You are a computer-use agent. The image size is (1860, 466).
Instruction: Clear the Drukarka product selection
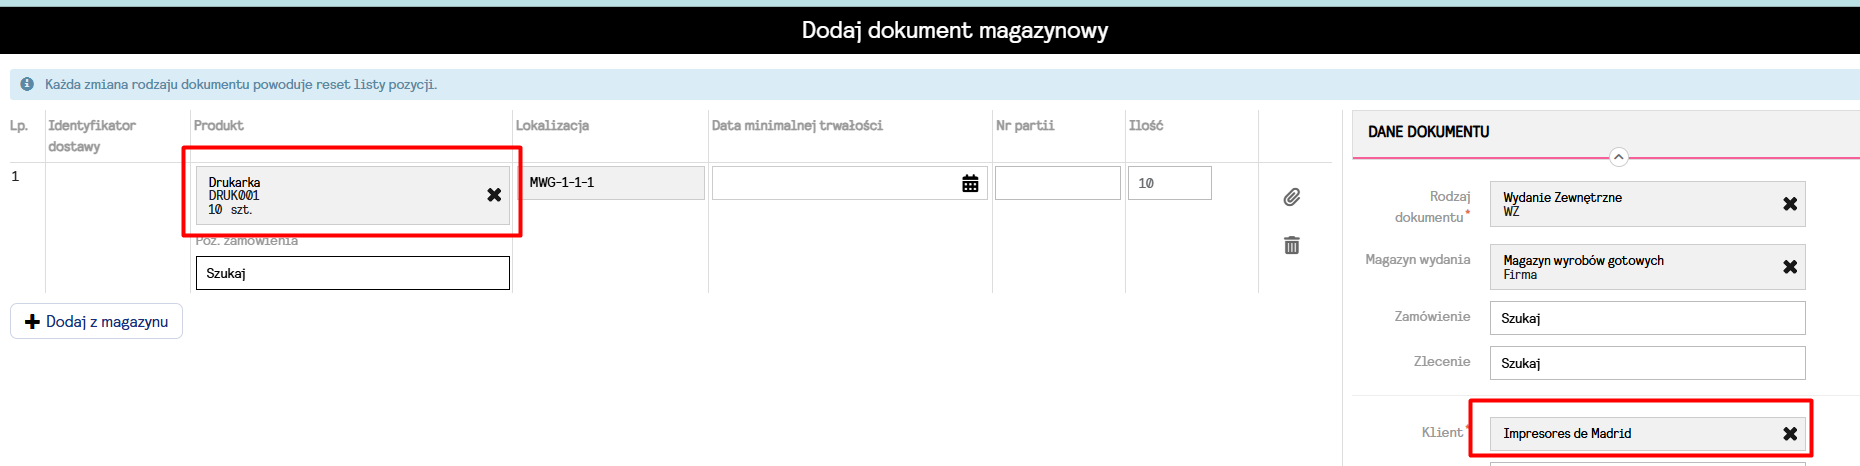point(494,195)
